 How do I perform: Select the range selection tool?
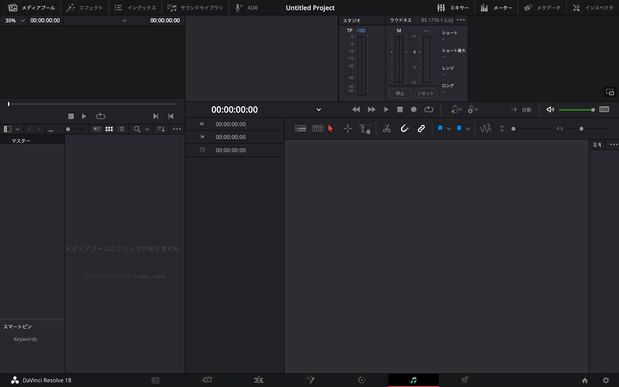coord(365,129)
